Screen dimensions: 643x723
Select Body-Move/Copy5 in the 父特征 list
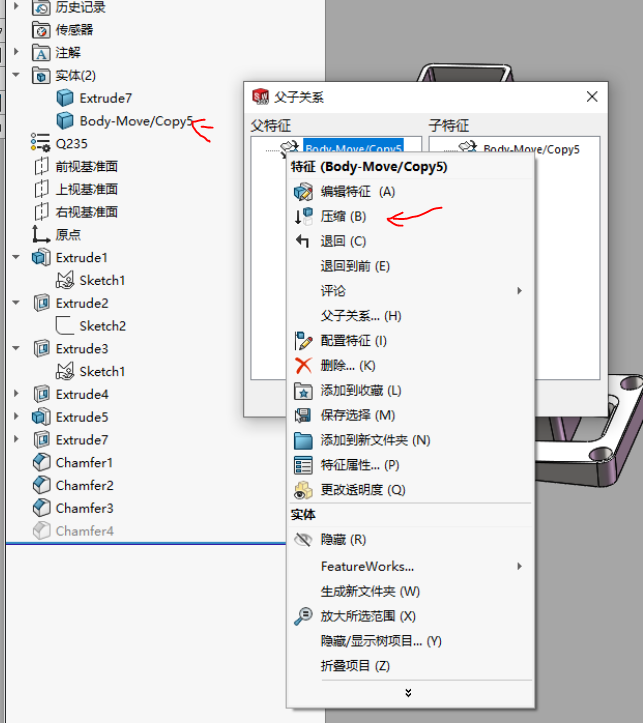[x=354, y=148]
